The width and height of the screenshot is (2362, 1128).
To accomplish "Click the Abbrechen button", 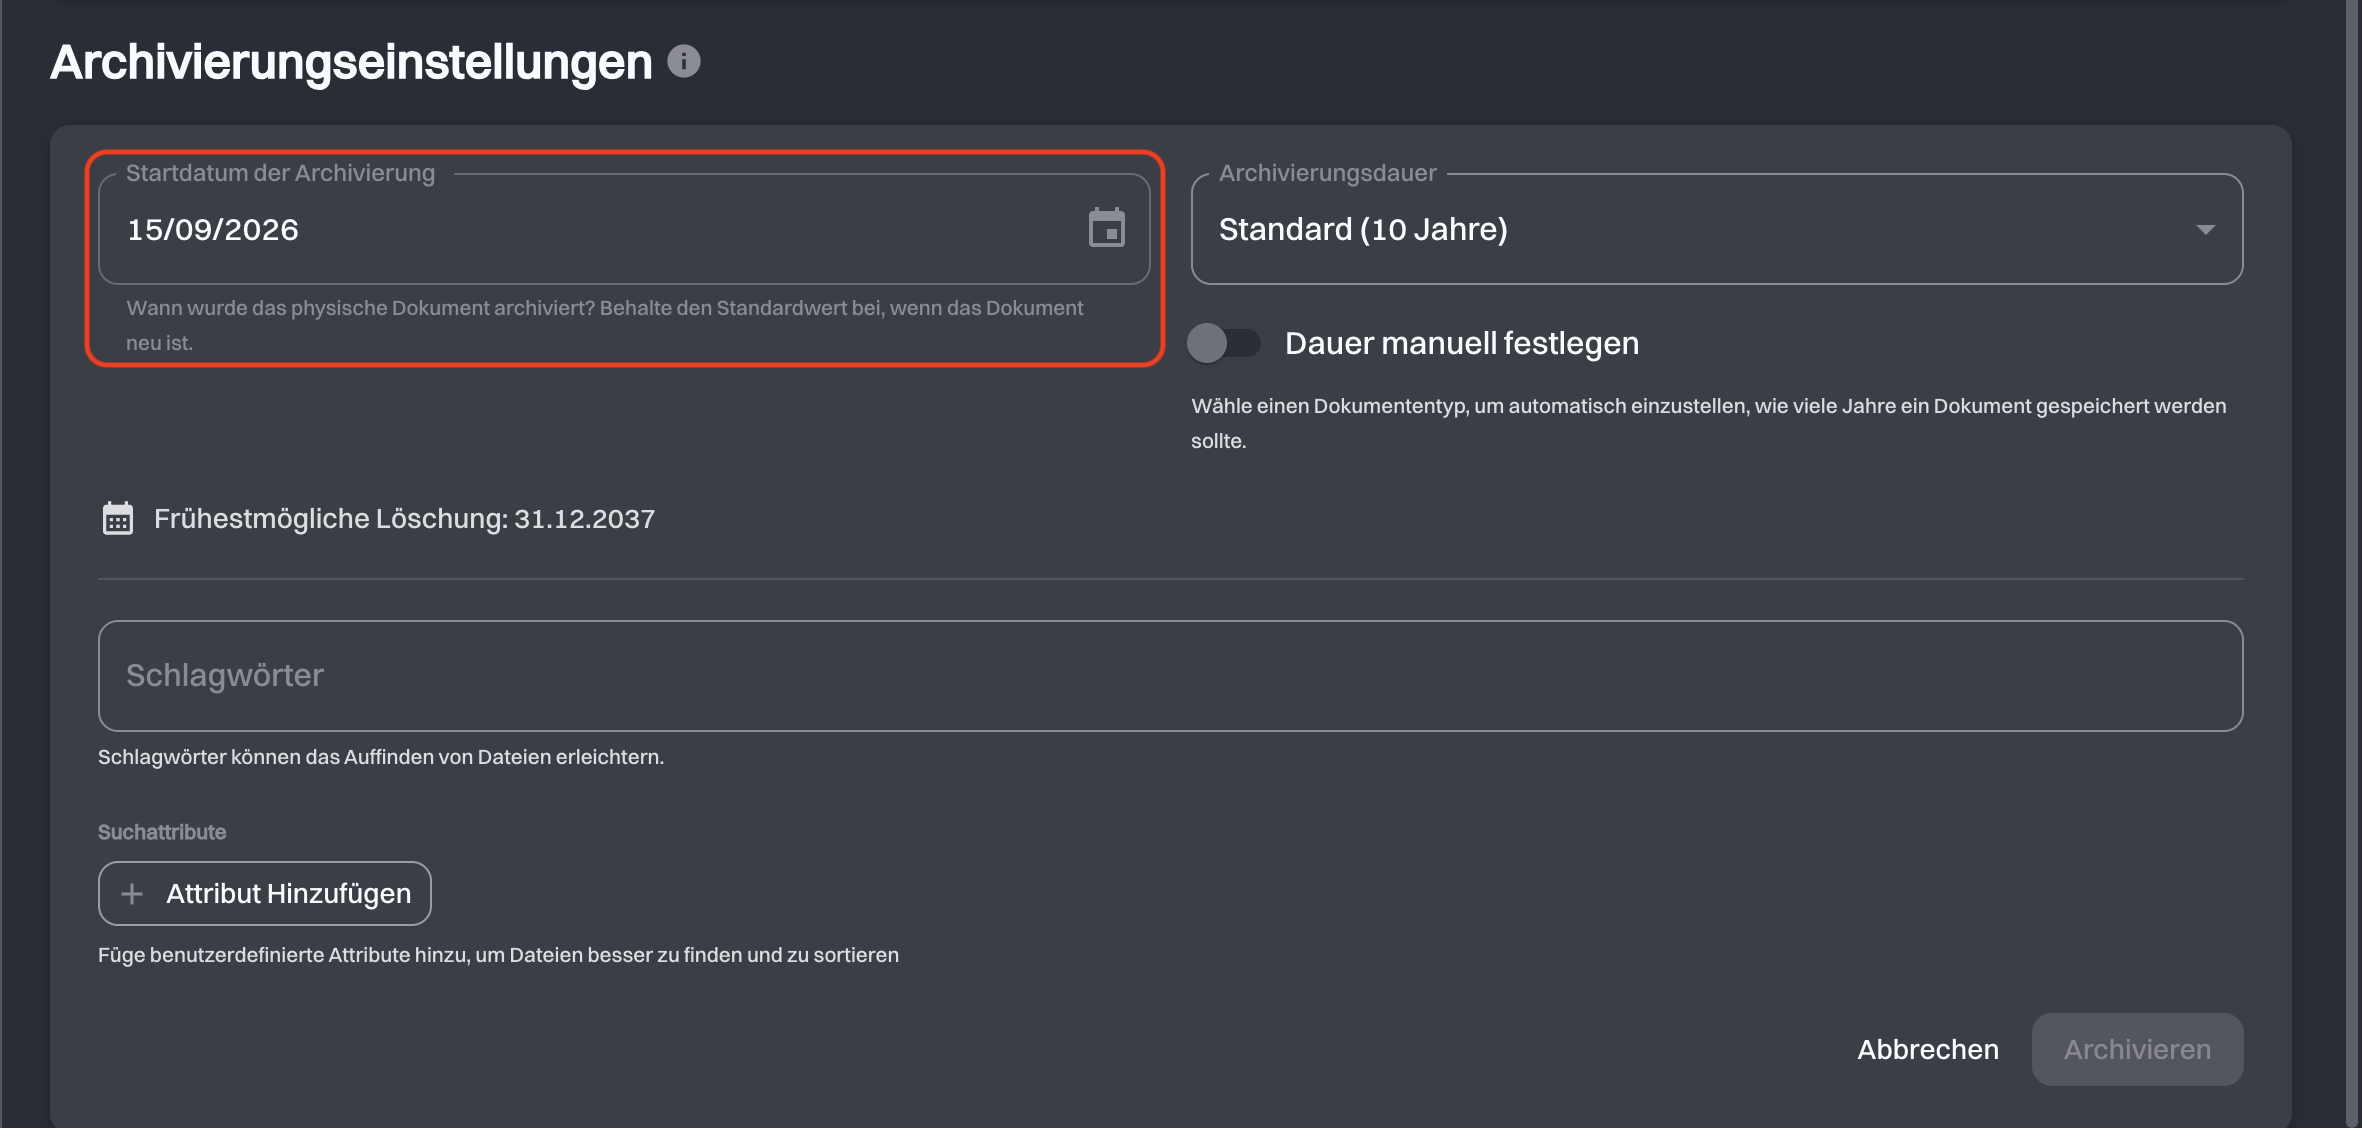I will tap(1928, 1049).
